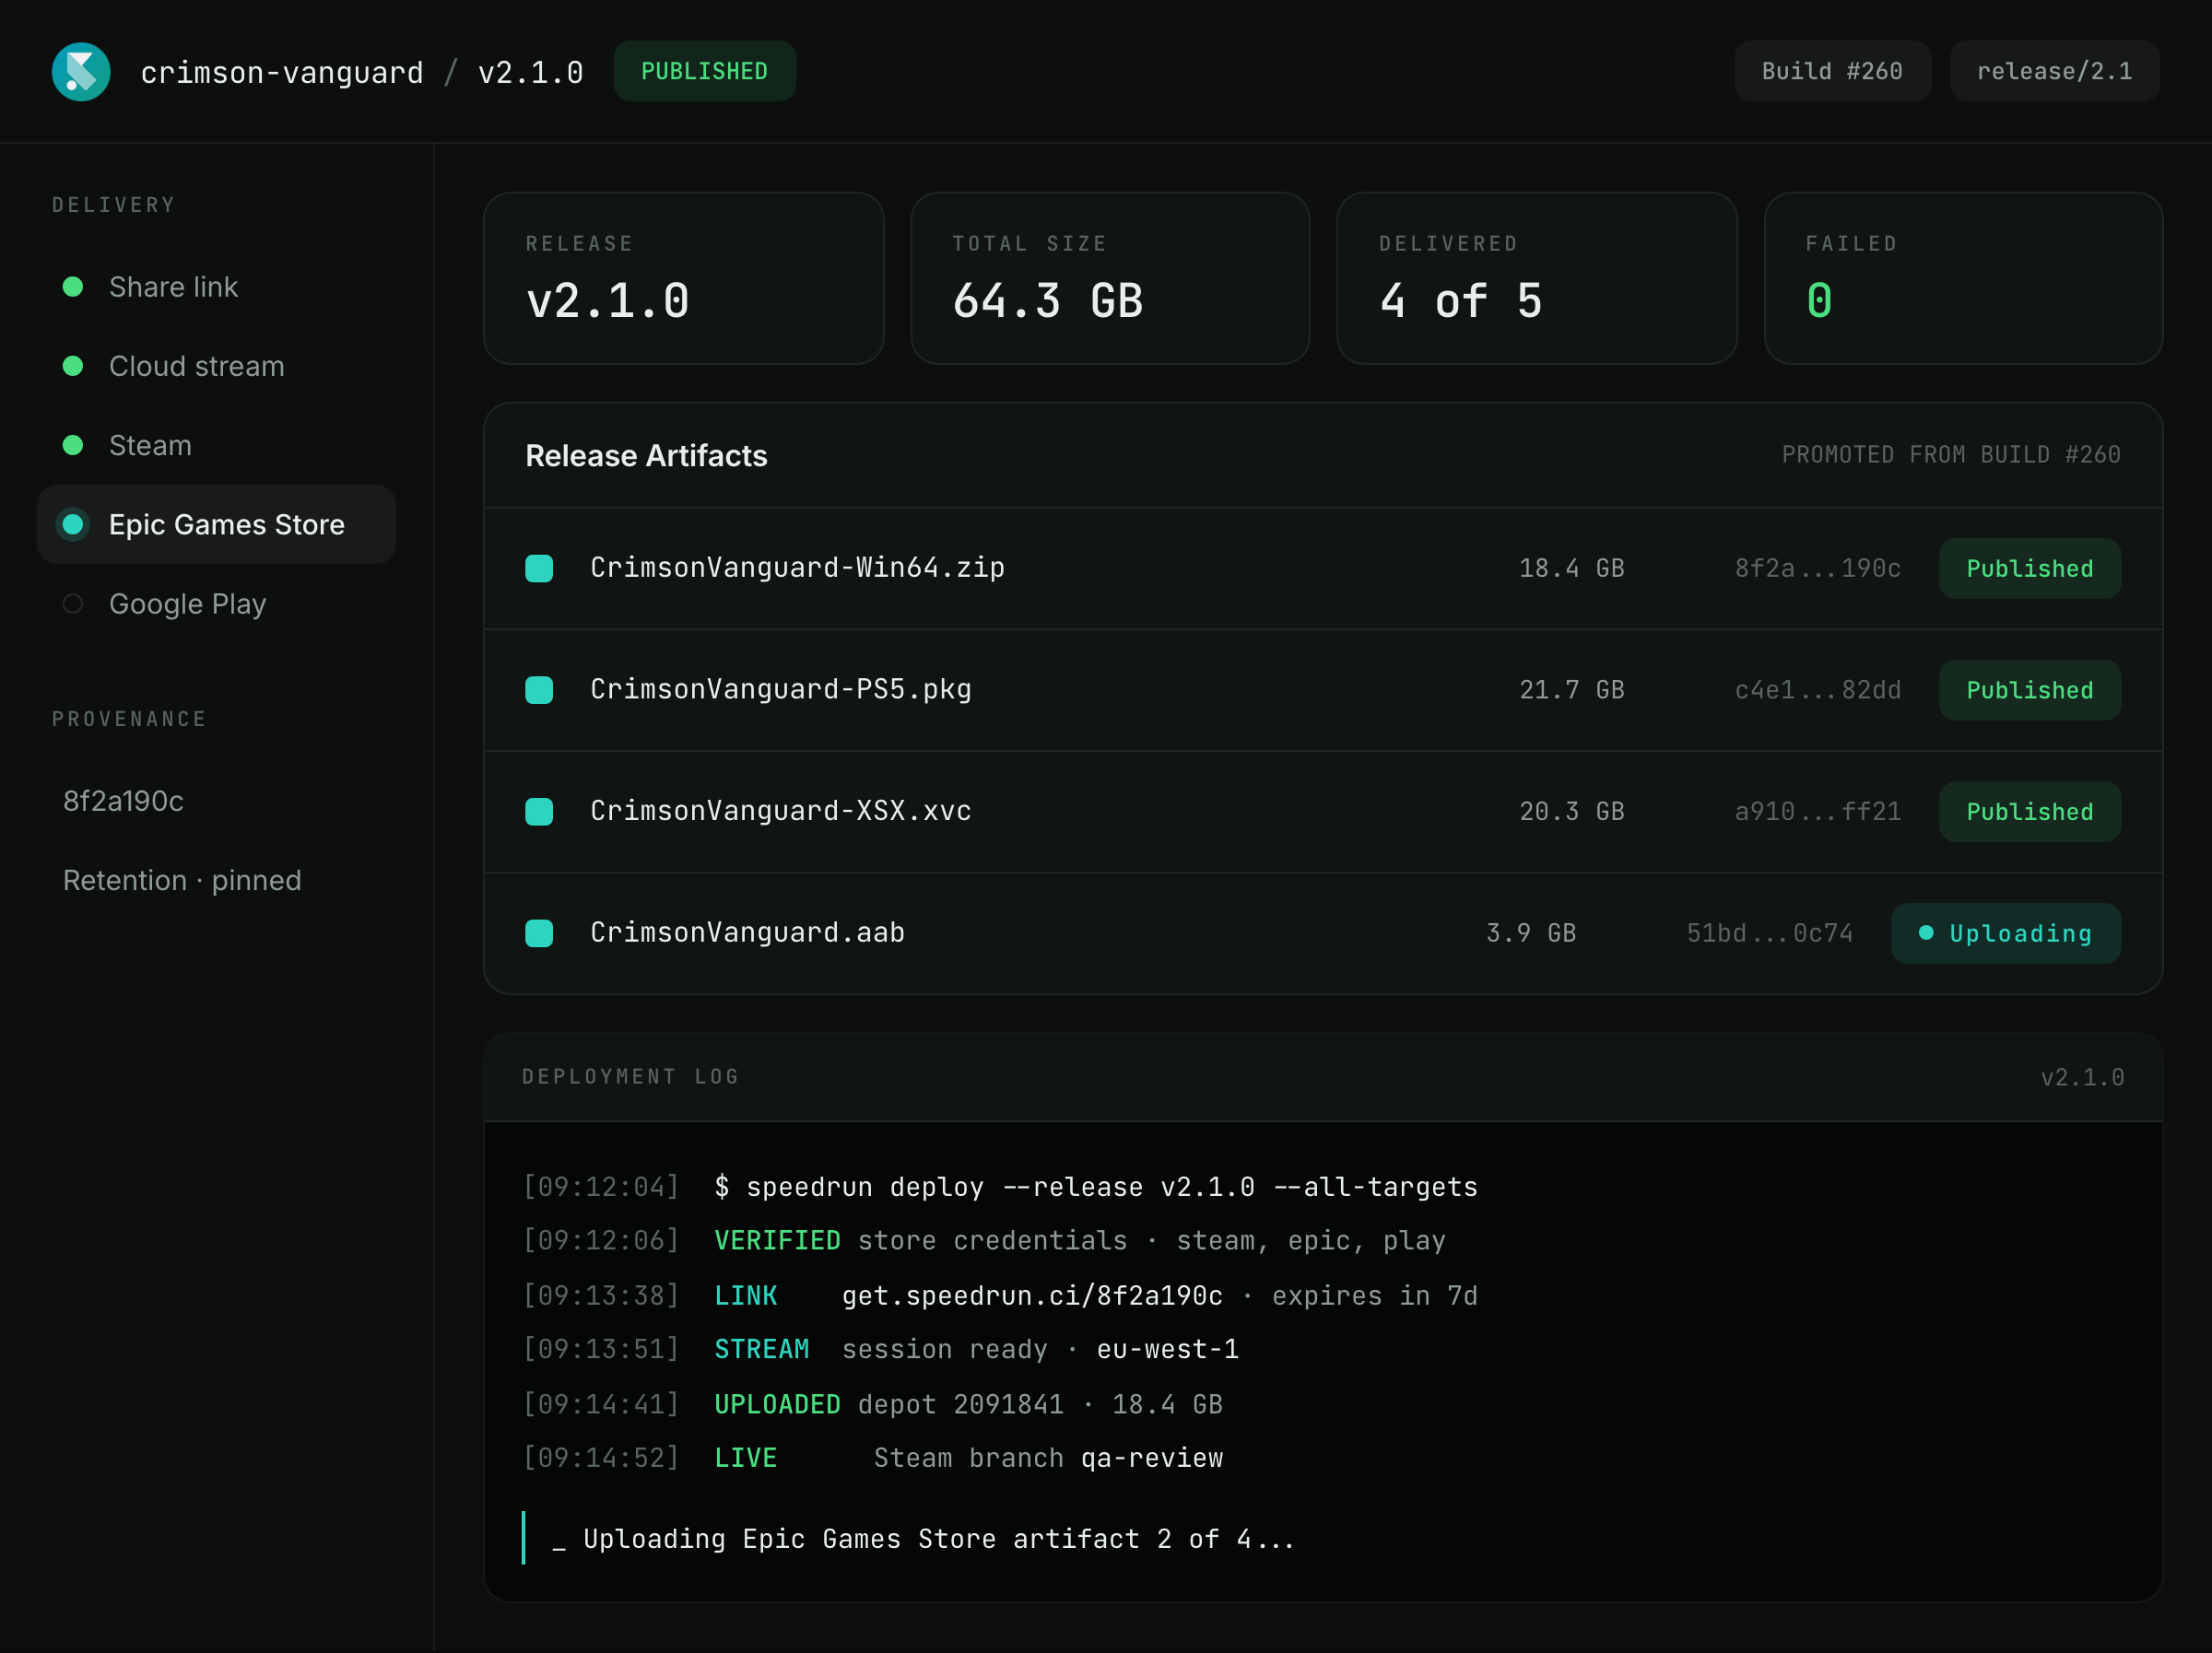Click the CrimsonVanguard-Win64.zip file name
2212x1653 pixels.
pyautogui.click(x=797, y=568)
